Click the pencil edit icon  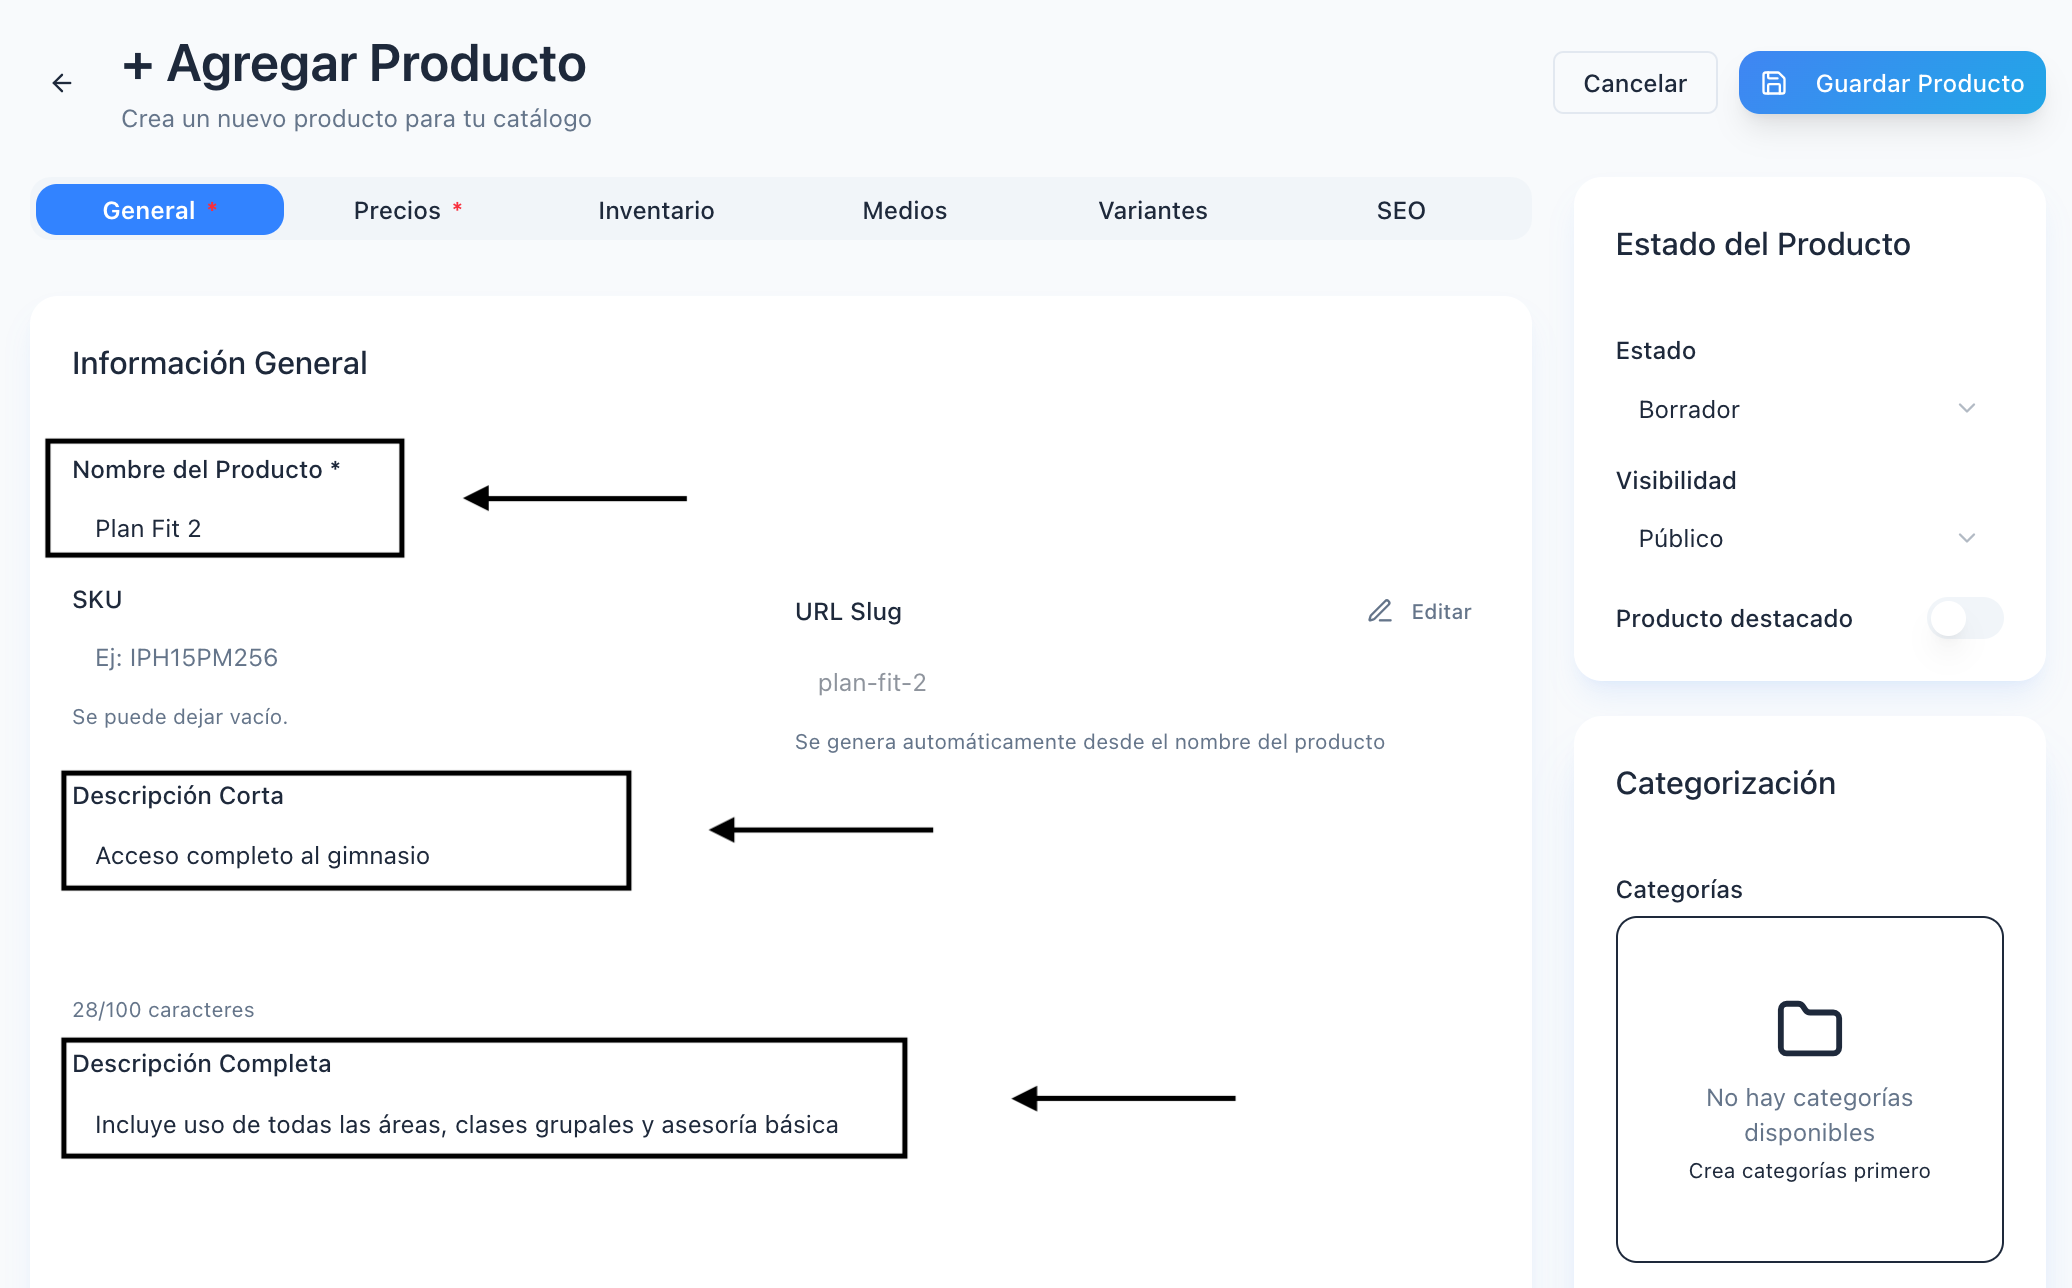pos(1380,611)
